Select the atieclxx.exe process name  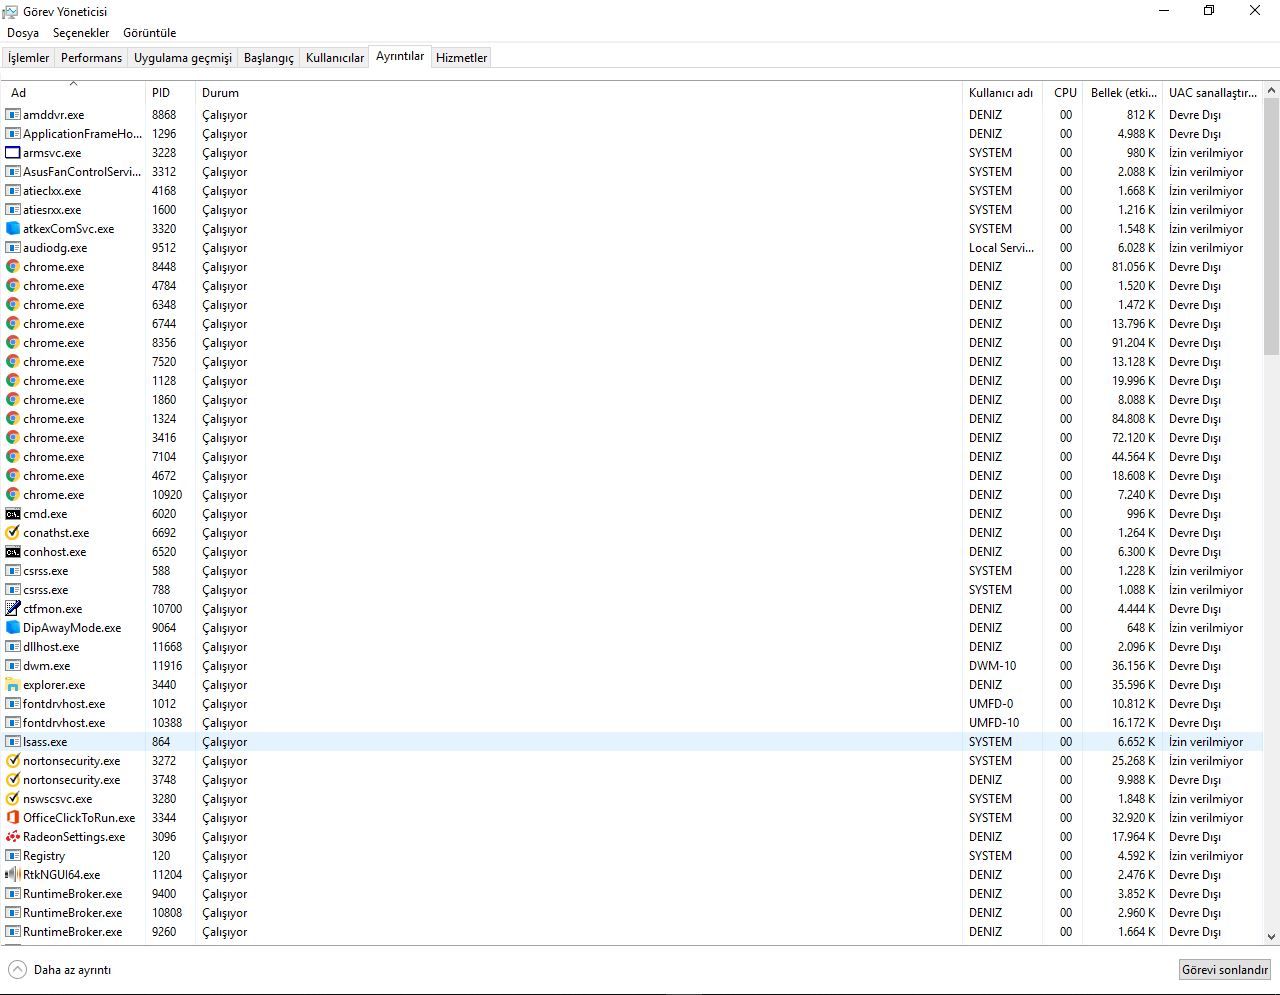pos(52,191)
